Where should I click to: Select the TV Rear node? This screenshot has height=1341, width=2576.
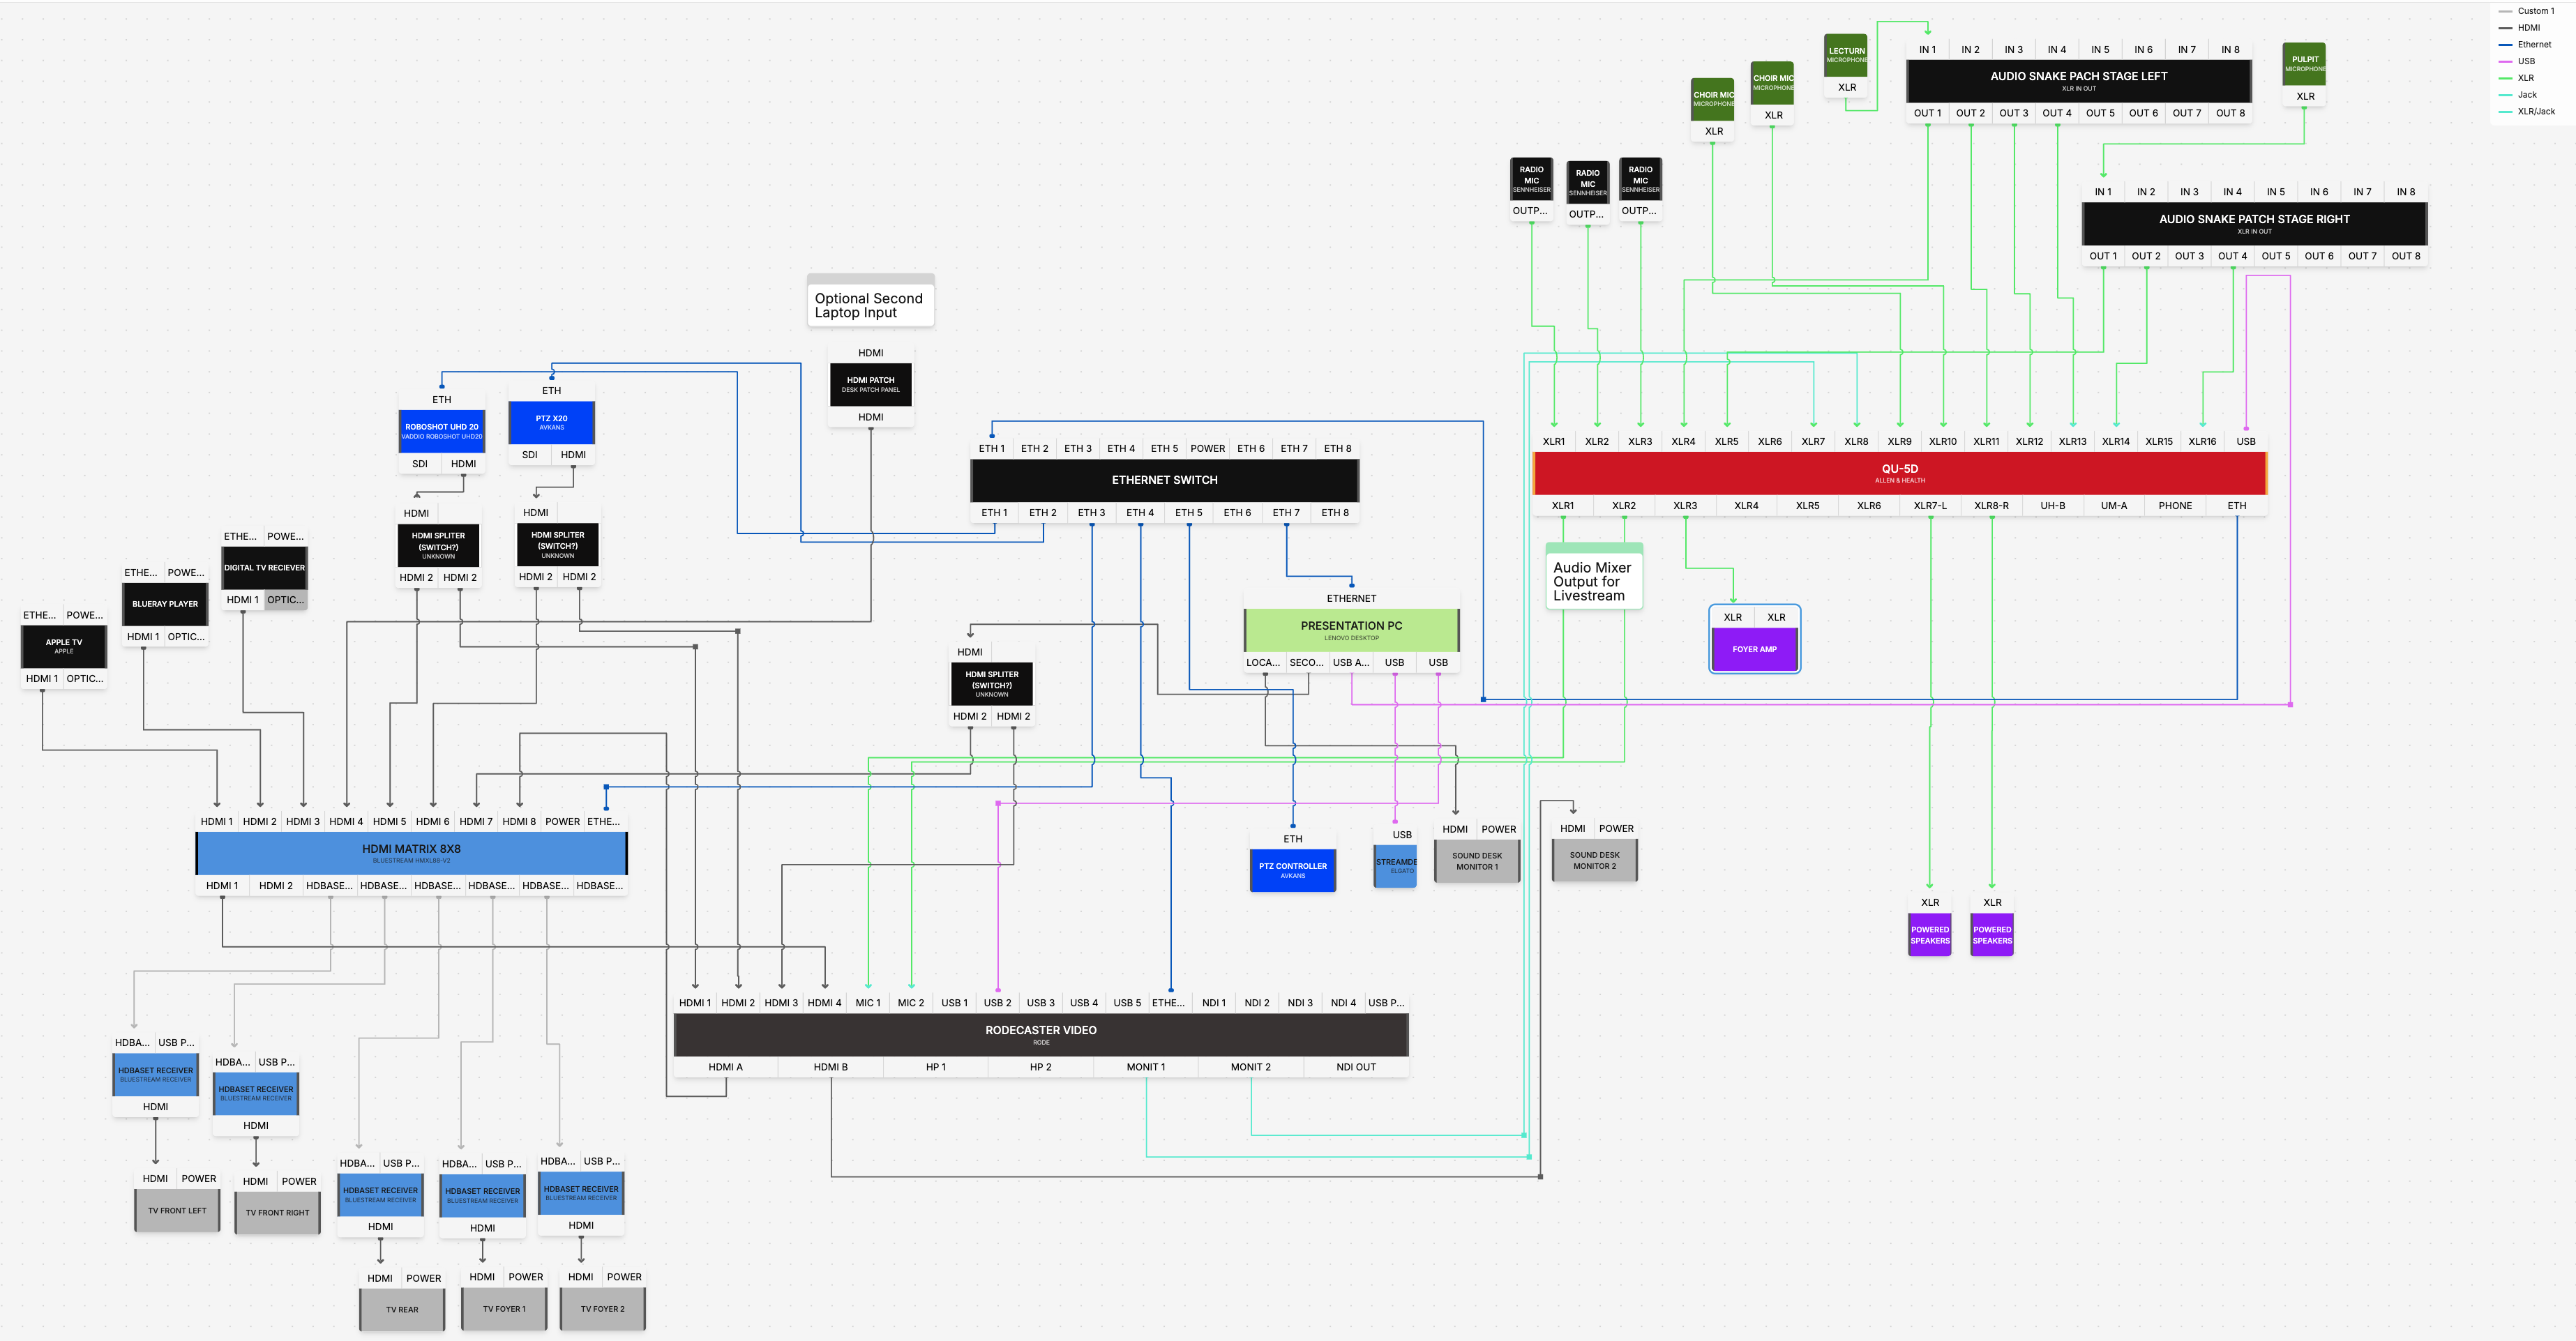402,1310
